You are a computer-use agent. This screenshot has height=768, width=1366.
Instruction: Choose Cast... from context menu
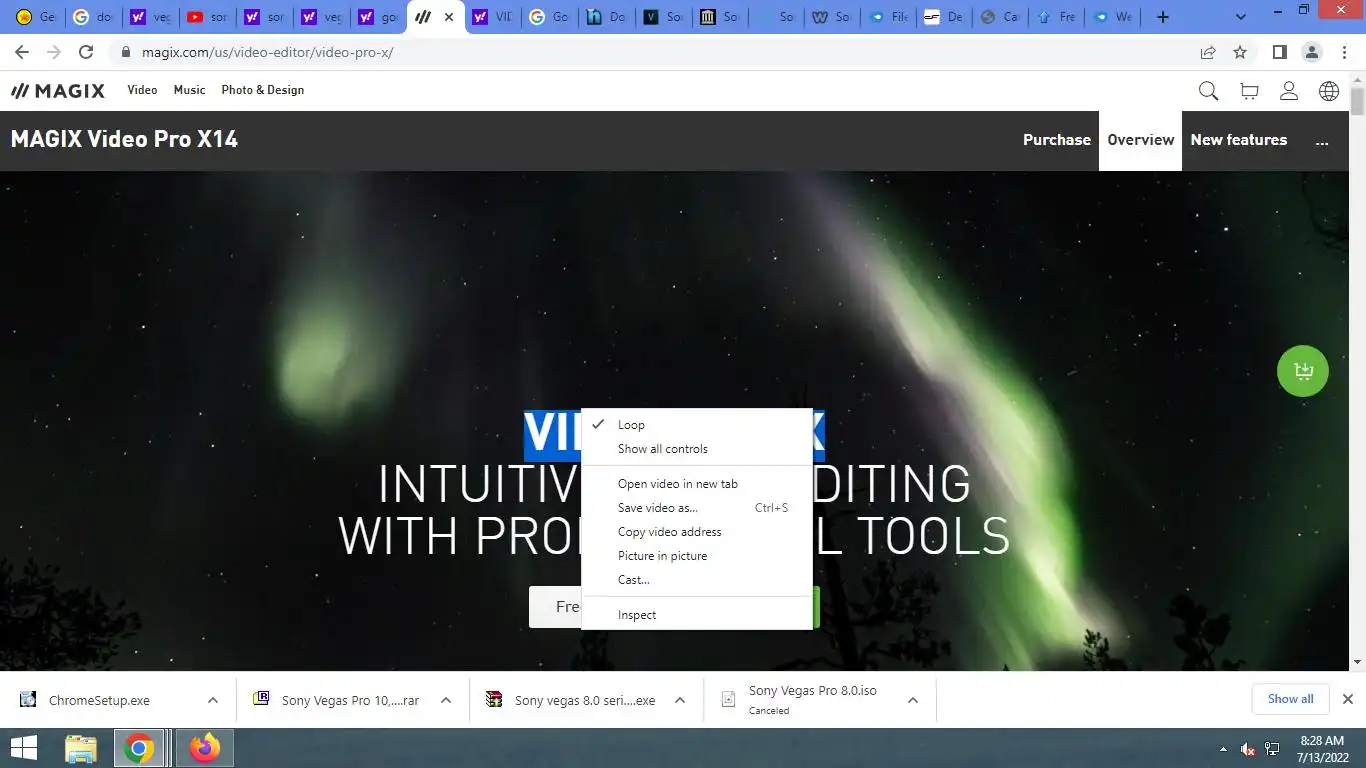pos(696,580)
